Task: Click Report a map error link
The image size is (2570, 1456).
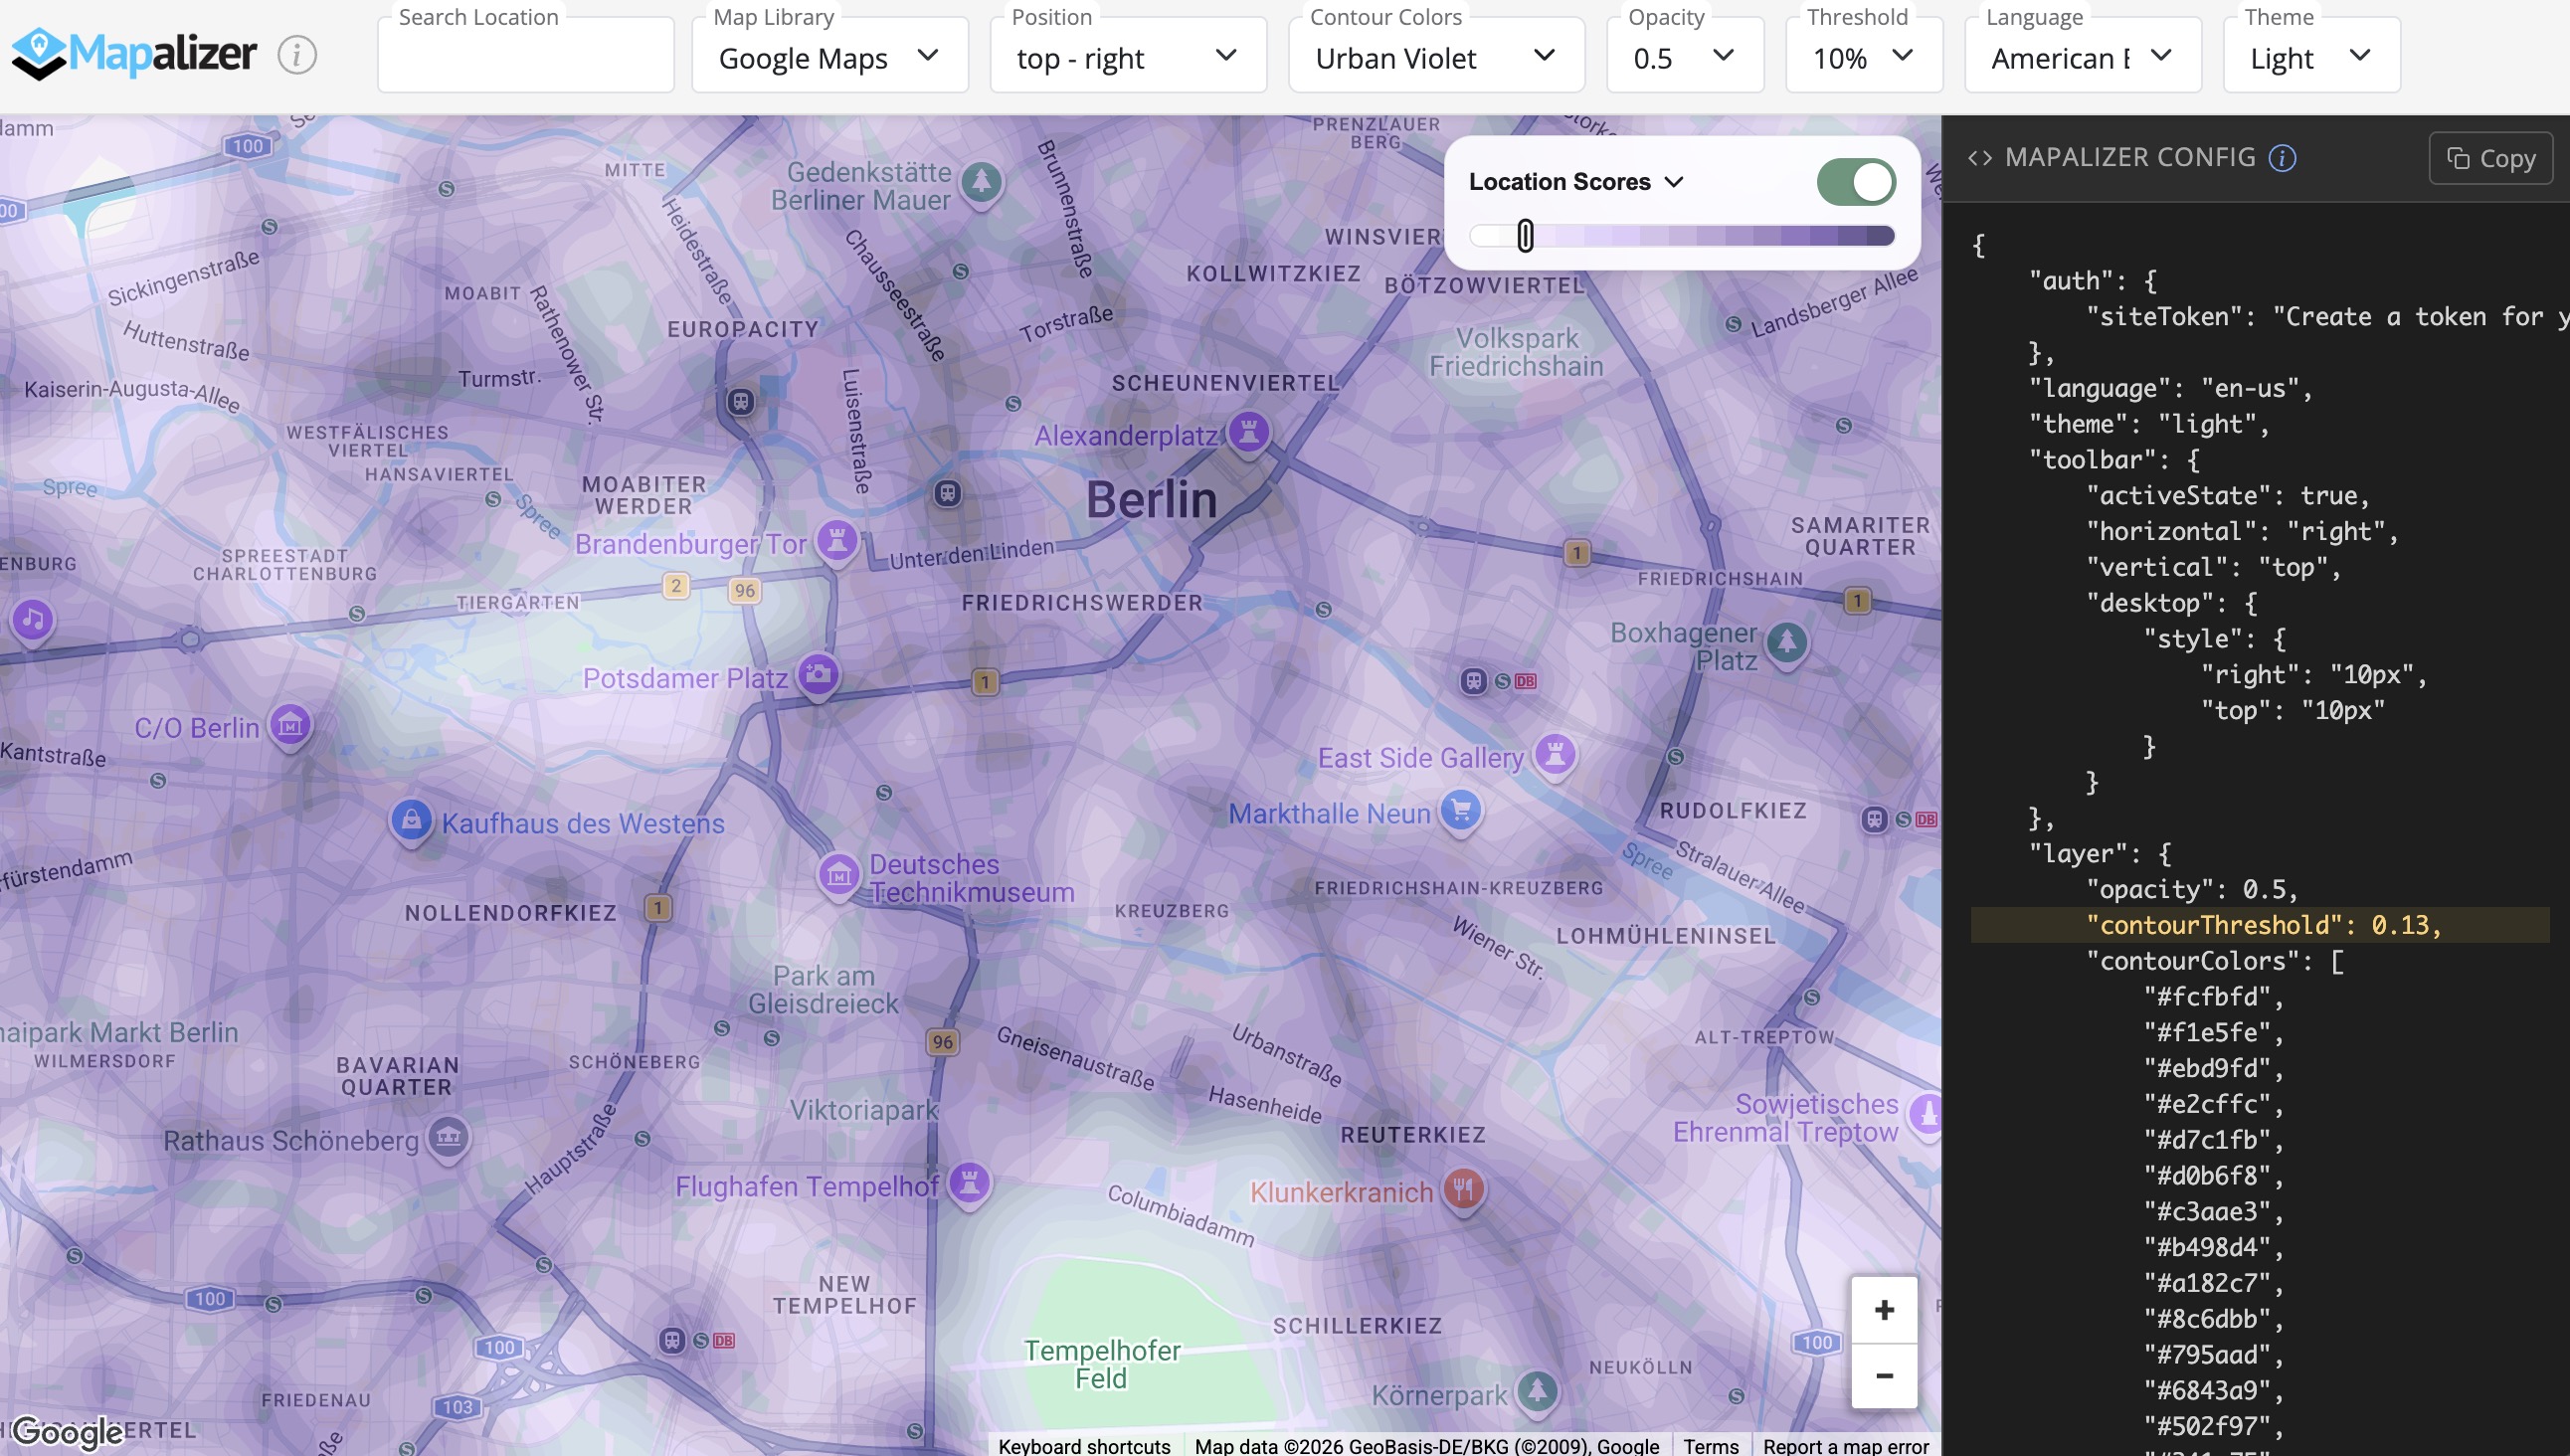Action: (1846, 1446)
